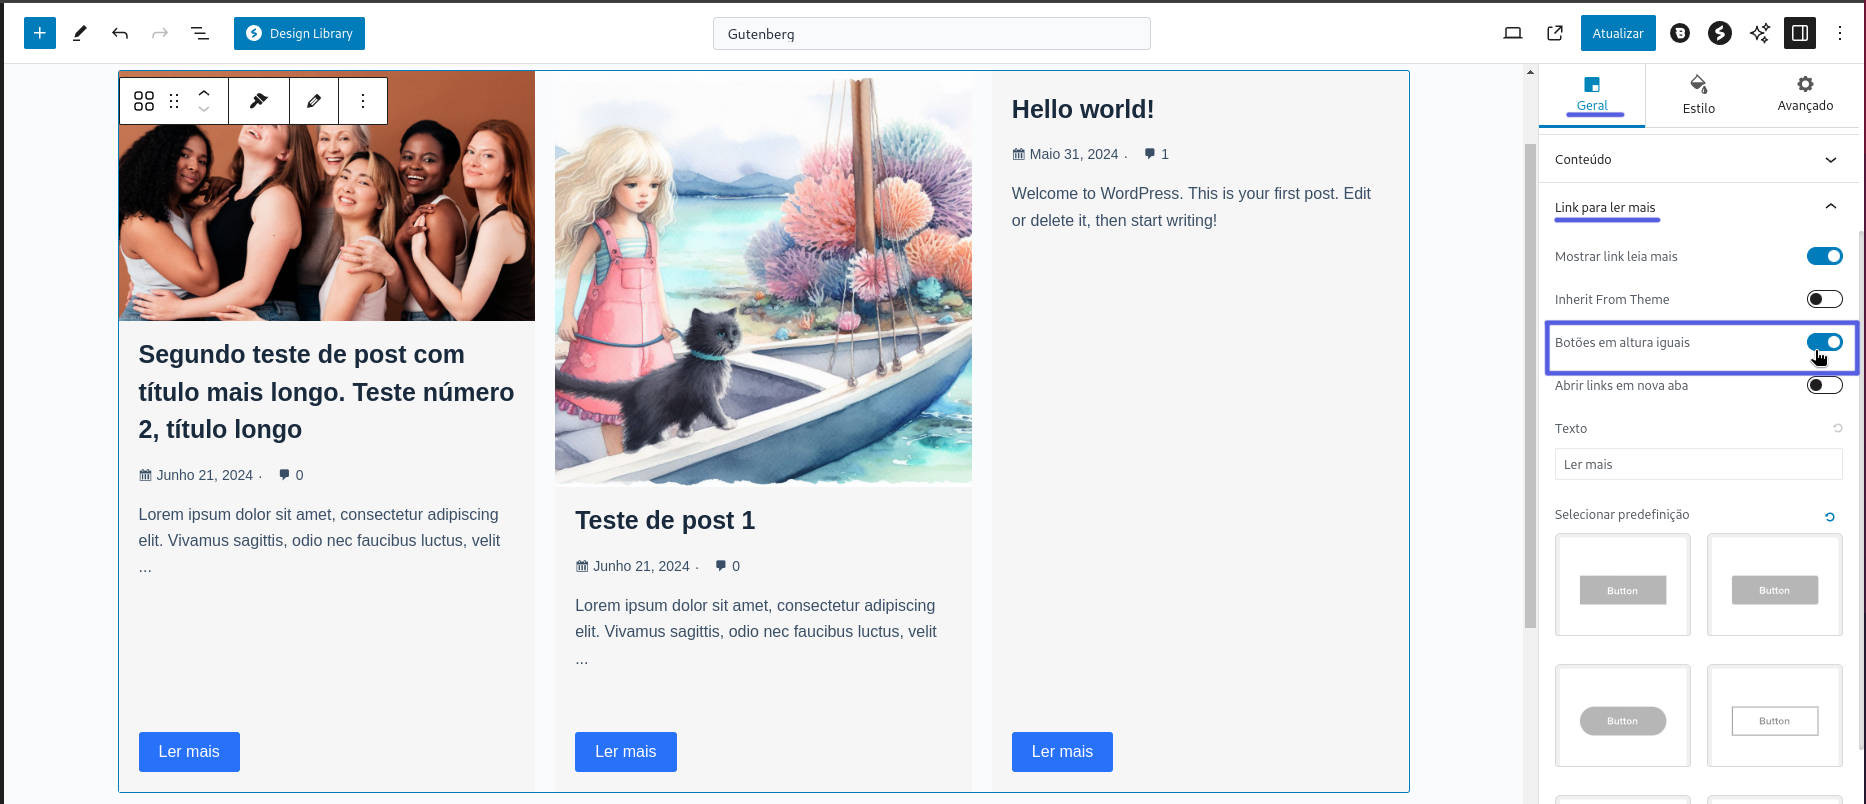
Task: Select the pencil Tools icon
Action: tap(80, 33)
